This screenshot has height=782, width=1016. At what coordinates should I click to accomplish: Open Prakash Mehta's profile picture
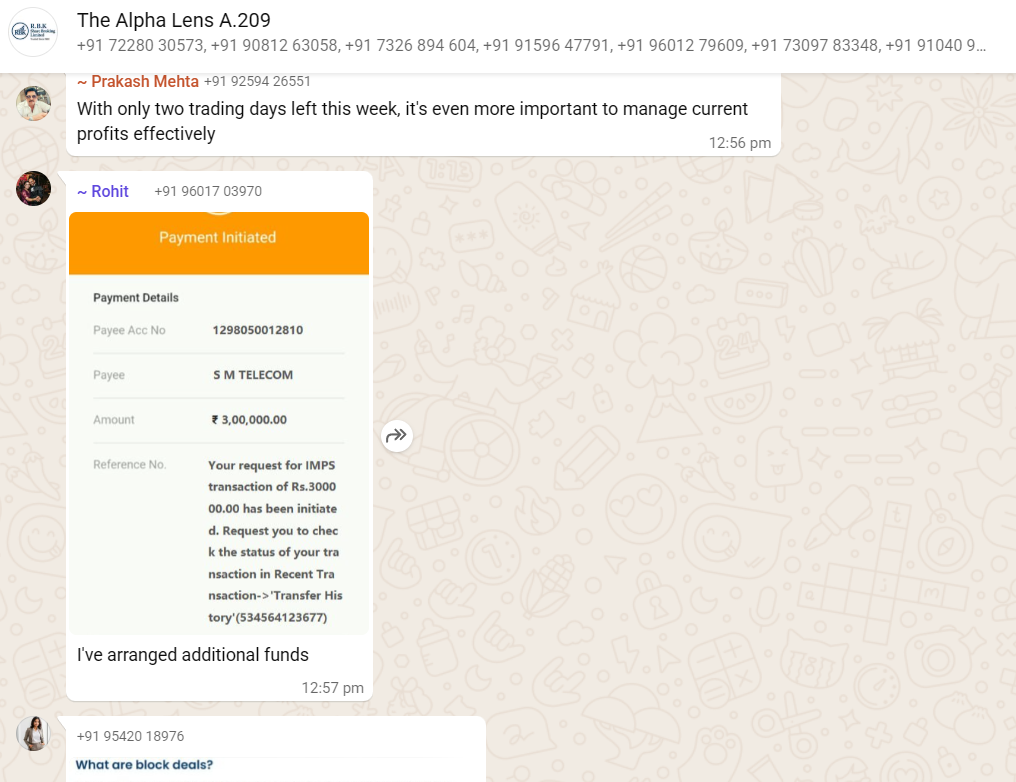click(x=33, y=103)
